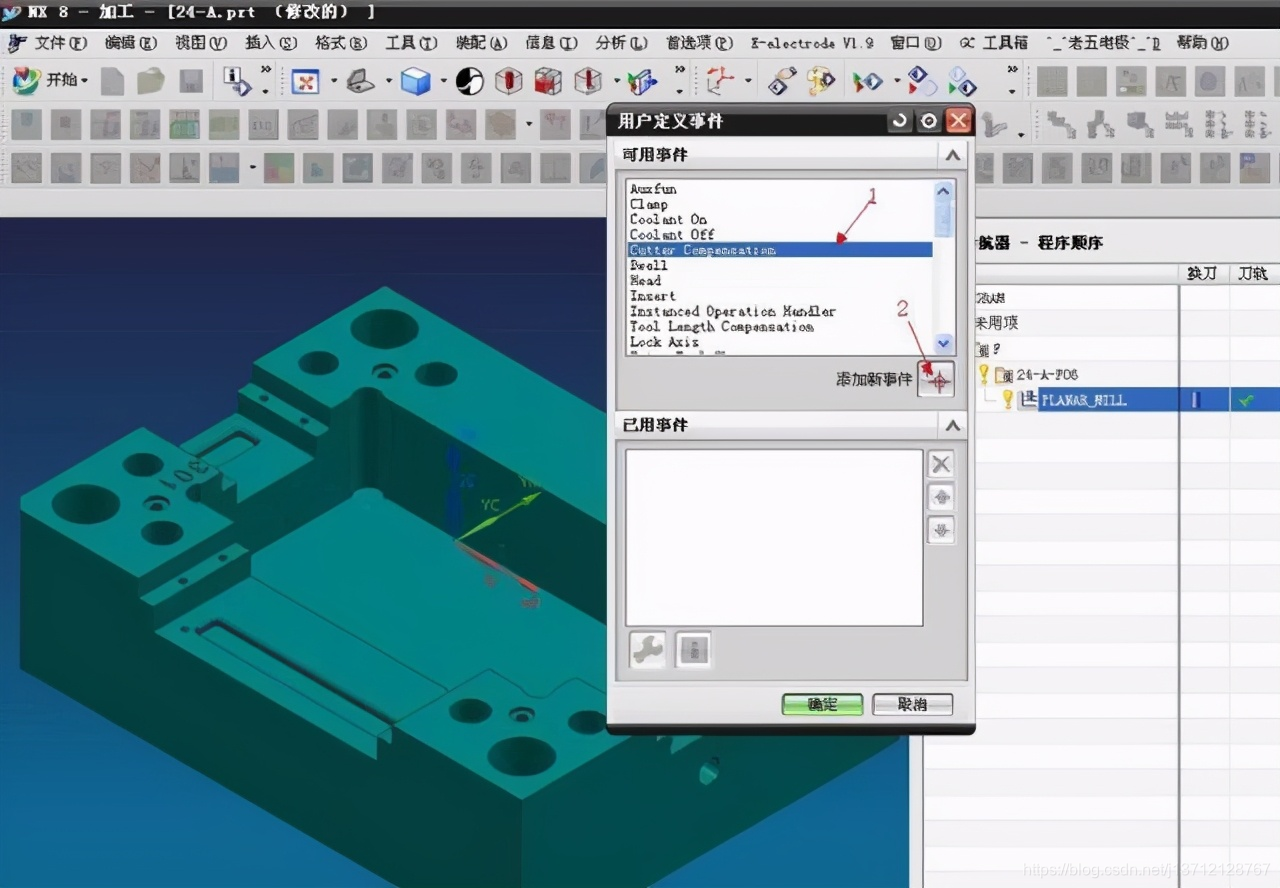Open the 首选项(P) menu
Screen dimensions: 1280x888
pyautogui.click(x=699, y=43)
